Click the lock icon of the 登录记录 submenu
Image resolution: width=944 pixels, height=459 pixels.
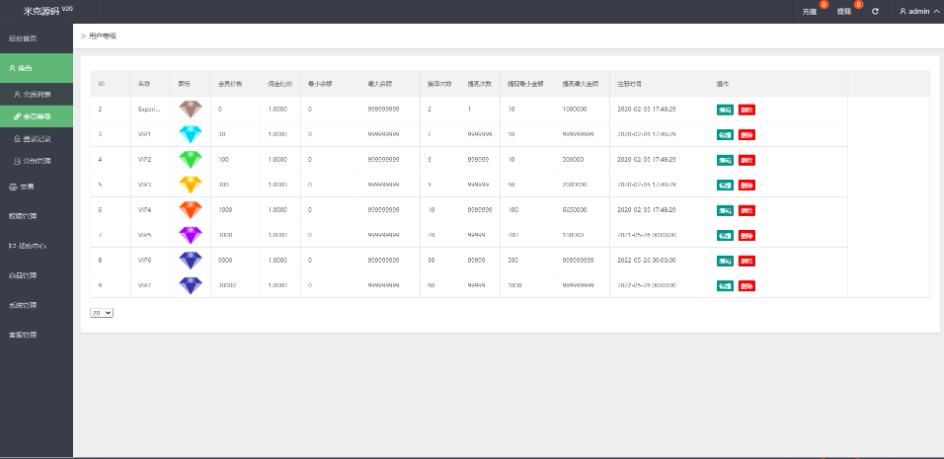pyautogui.click(x=17, y=139)
